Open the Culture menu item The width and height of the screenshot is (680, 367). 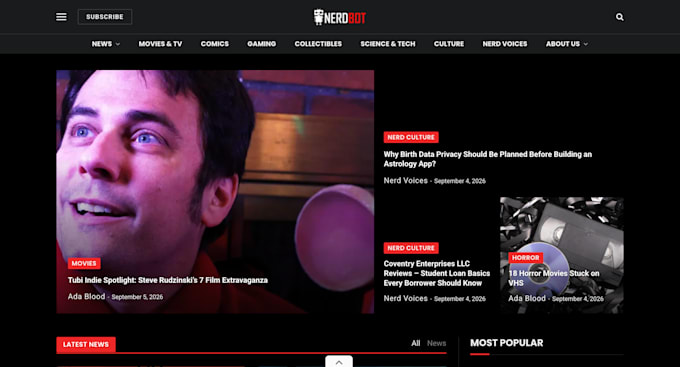pos(449,44)
